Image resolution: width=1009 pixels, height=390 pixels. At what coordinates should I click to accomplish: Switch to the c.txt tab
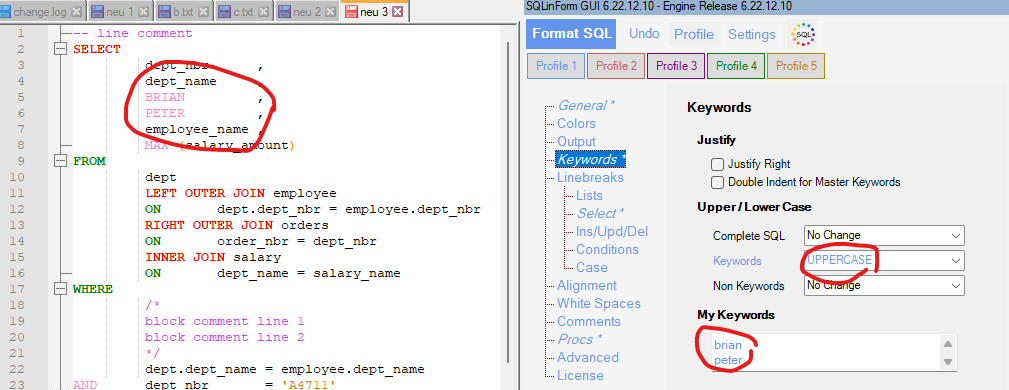243,12
